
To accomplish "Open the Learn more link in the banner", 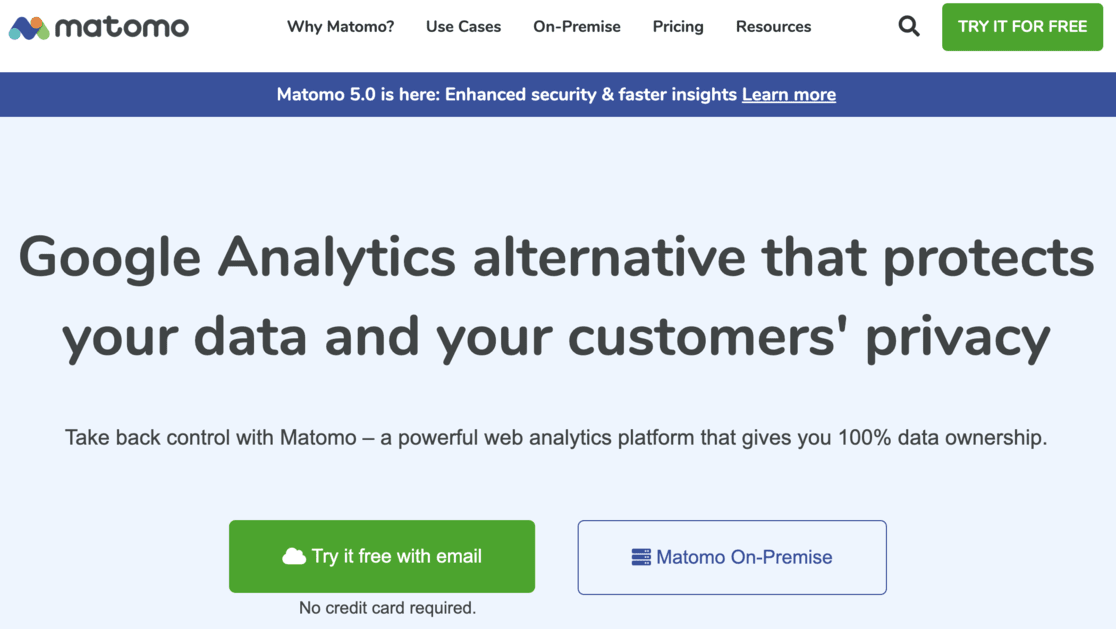I will tap(789, 94).
